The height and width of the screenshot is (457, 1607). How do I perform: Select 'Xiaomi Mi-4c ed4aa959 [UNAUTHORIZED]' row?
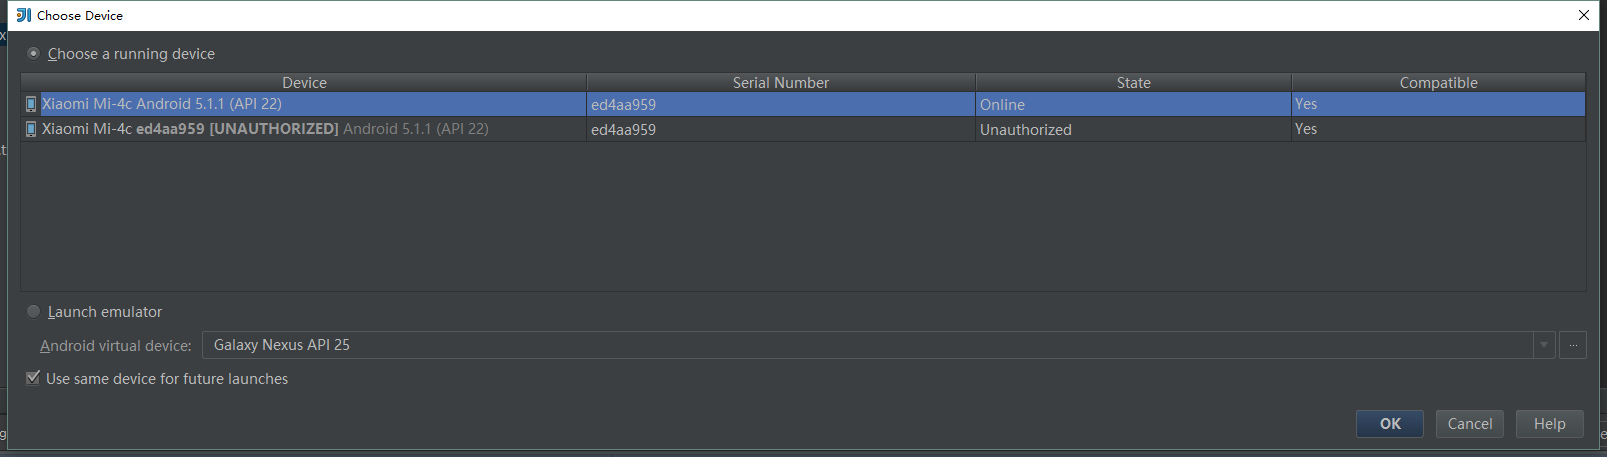(x=803, y=129)
